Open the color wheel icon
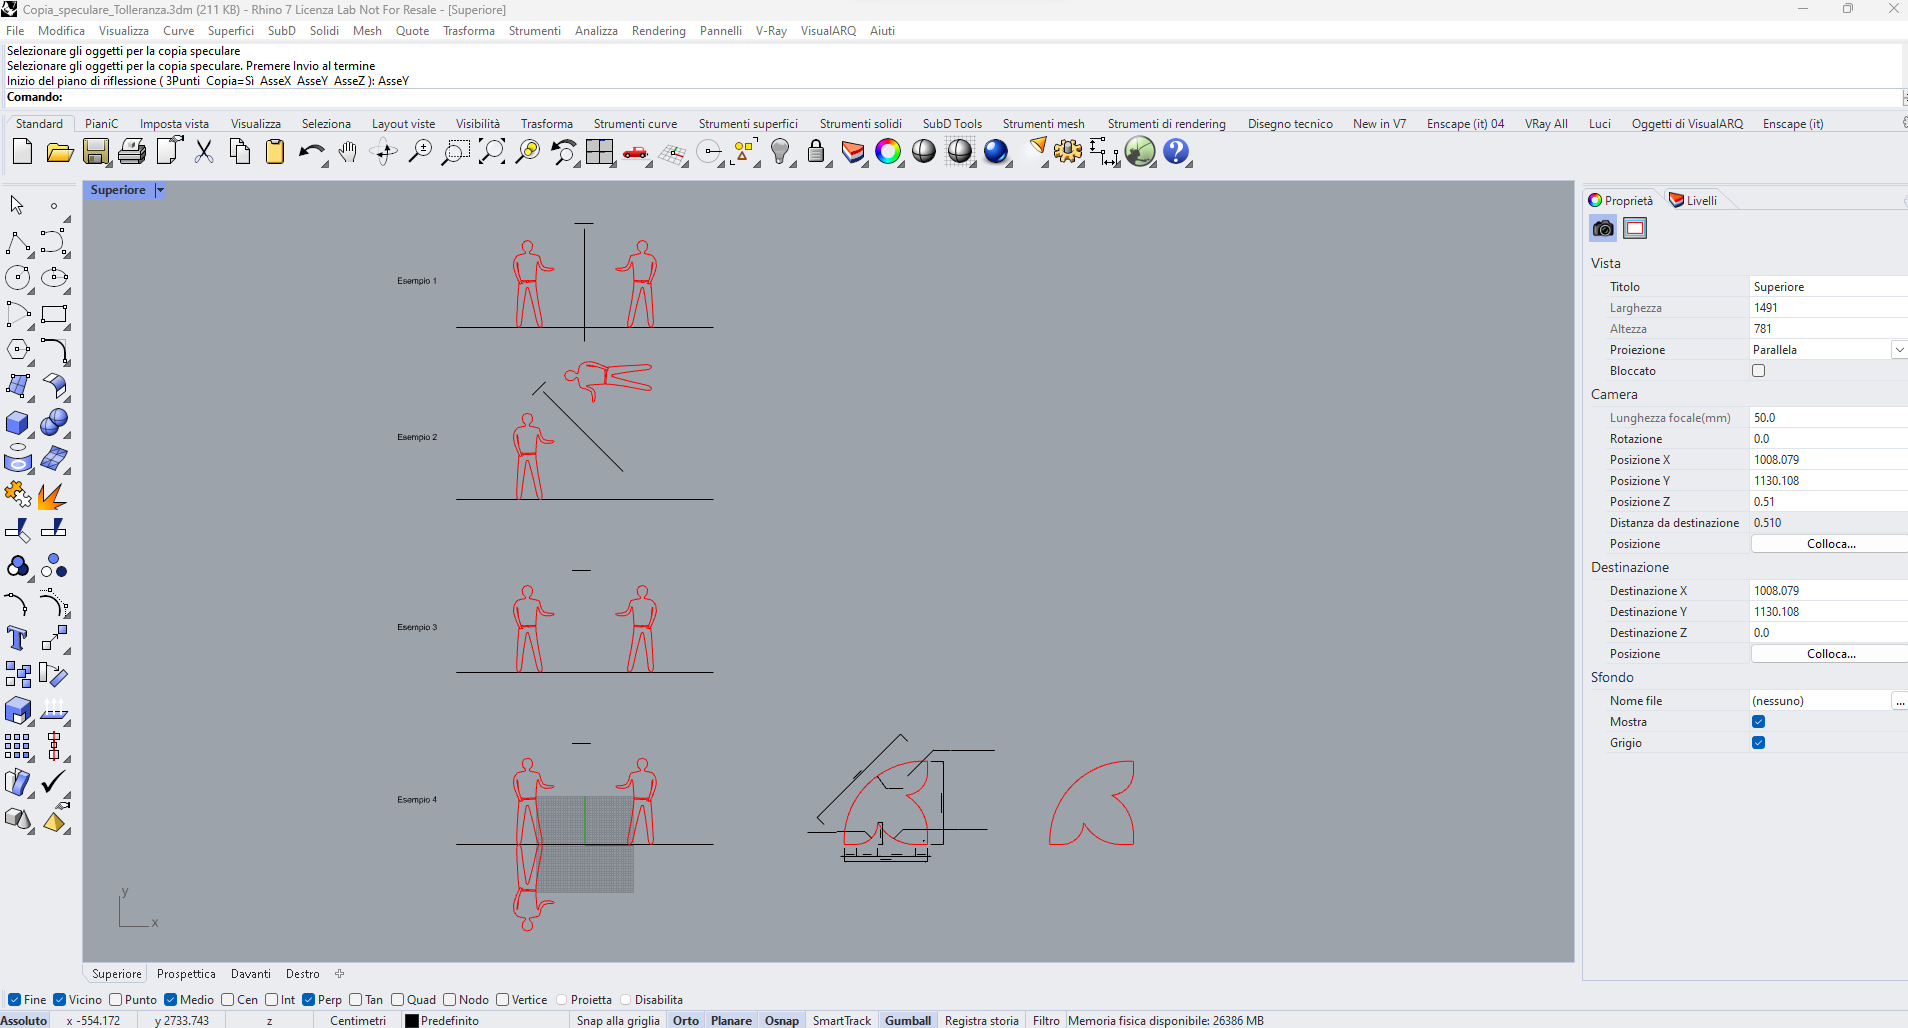The image size is (1908, 1028). pos(888,152)
